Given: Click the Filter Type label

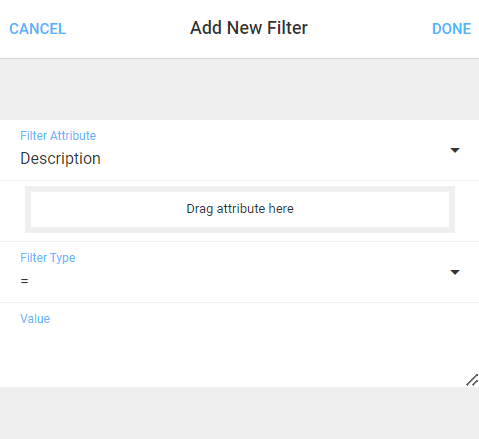Looking at the screenshot, I should click(x=48, y=258).
